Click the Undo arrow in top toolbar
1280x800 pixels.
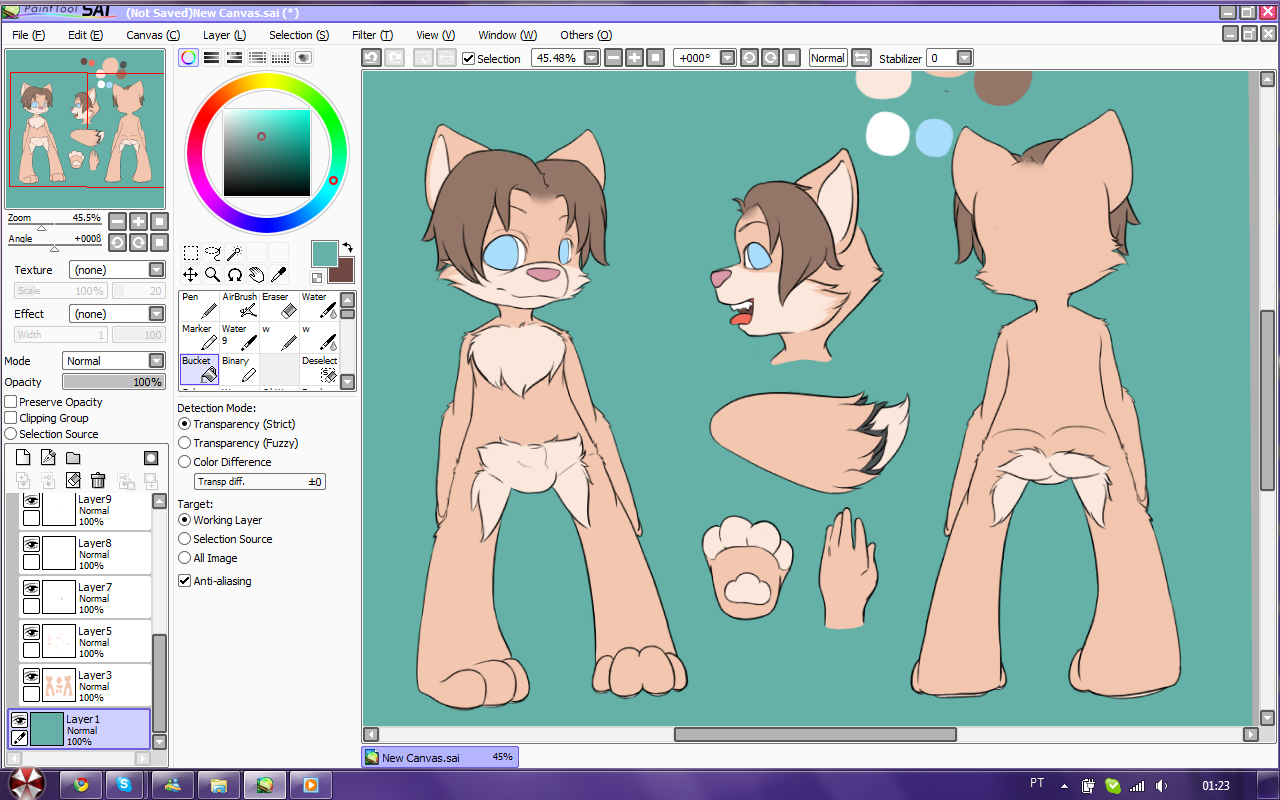[x=371, y=58]
